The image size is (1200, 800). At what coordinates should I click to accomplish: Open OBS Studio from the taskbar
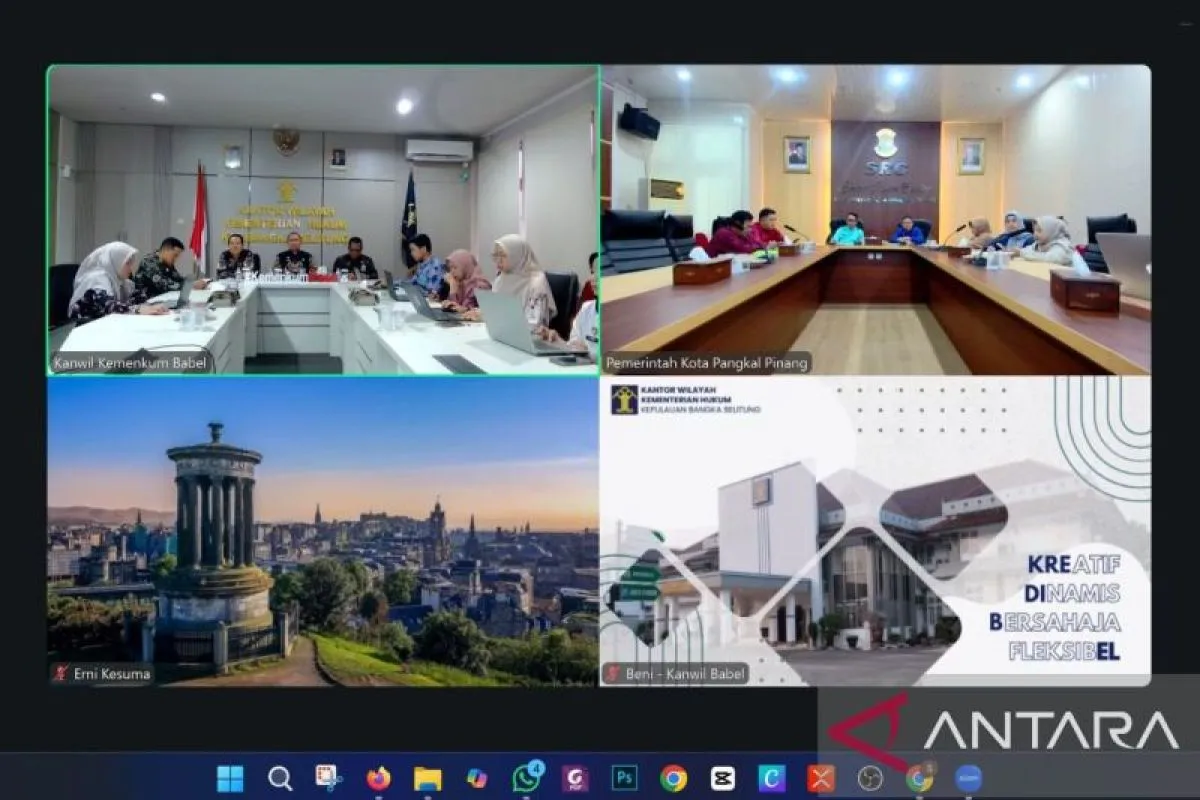click(870, 778)
